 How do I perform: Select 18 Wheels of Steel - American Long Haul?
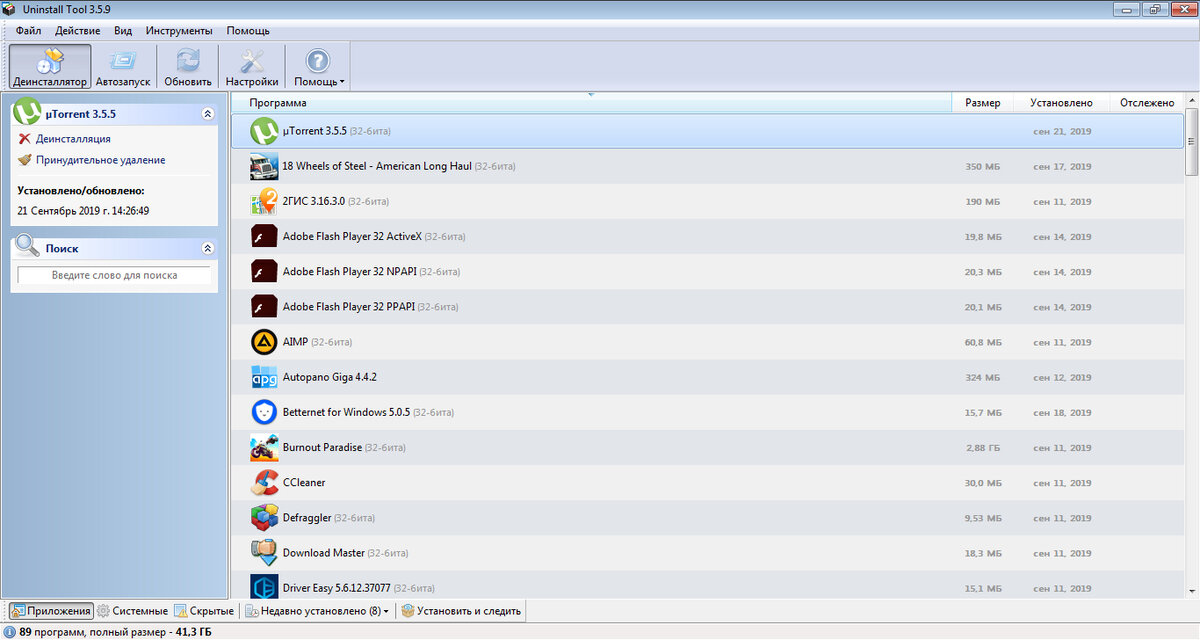(x=377, y=166)
